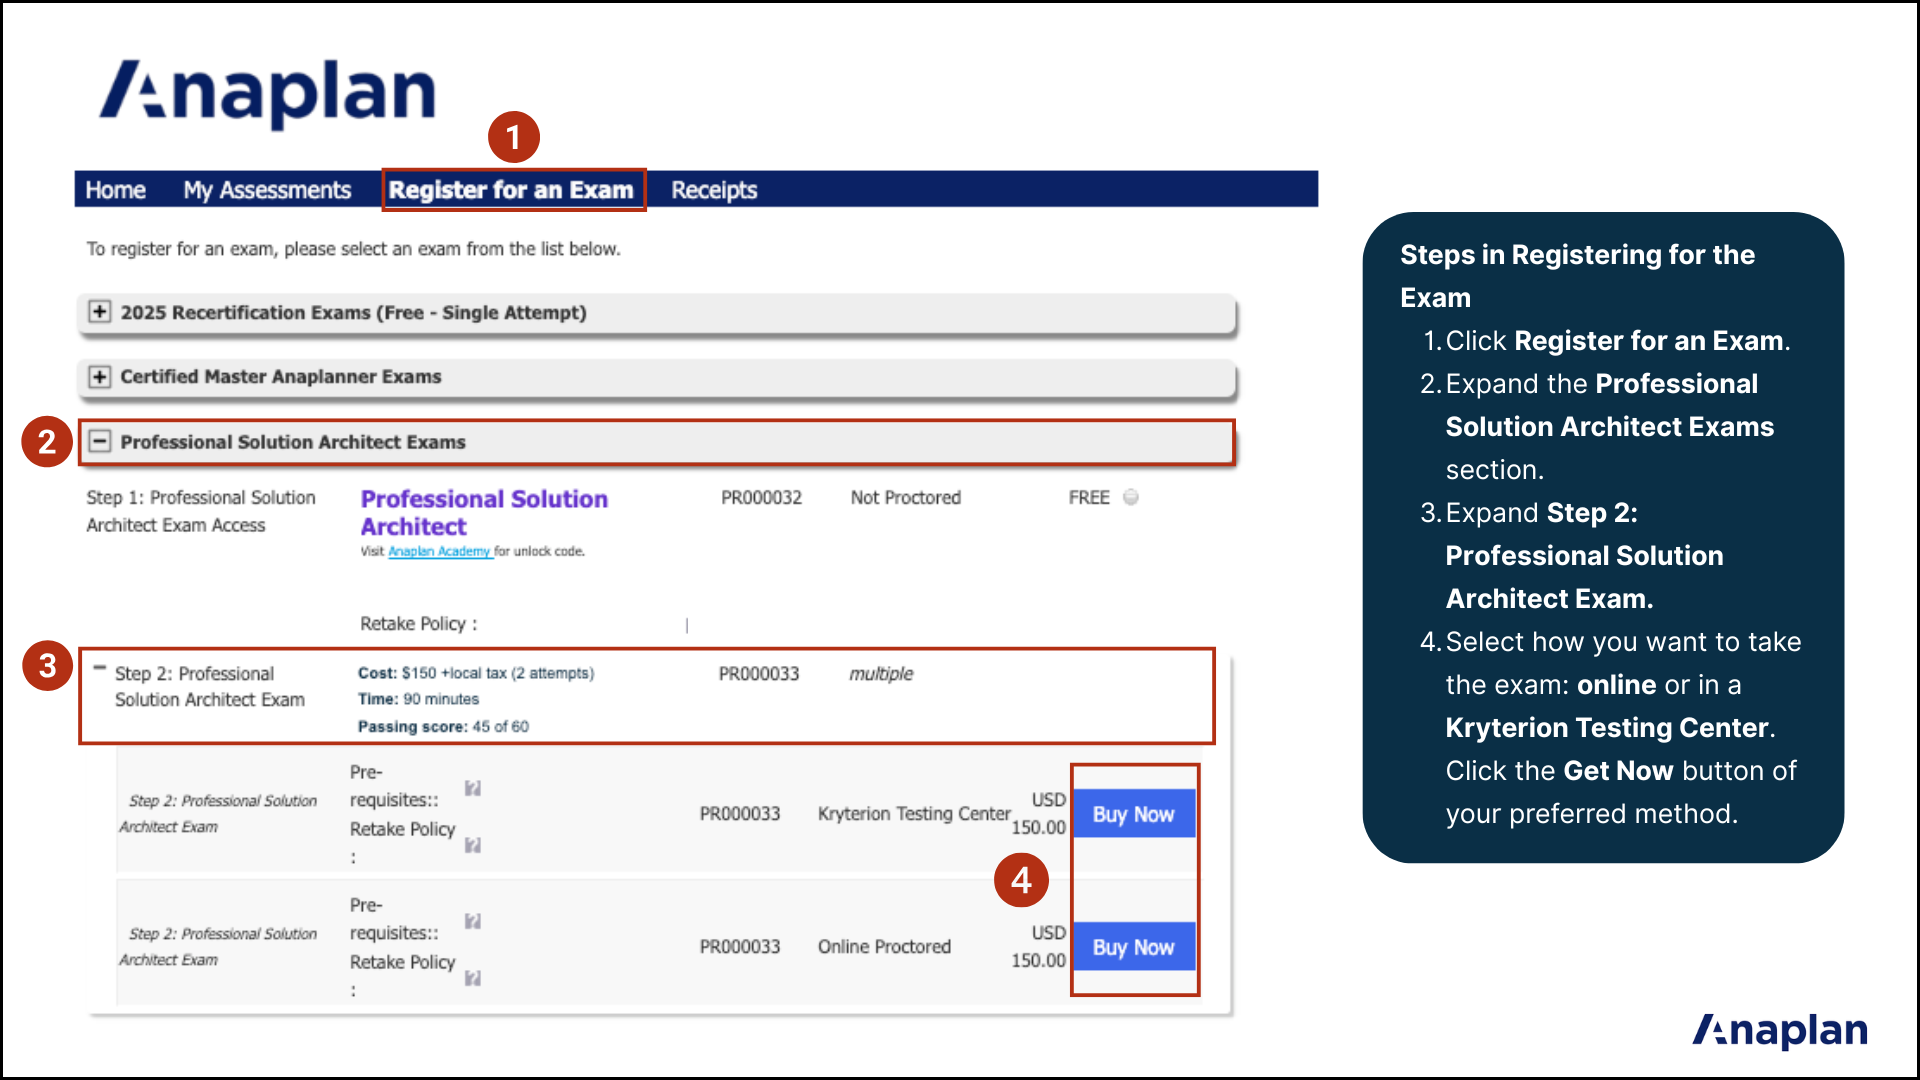Click 'Passing score: 45 of 60' text
The image size is (1920, 1080).
(x=443, y=726)
